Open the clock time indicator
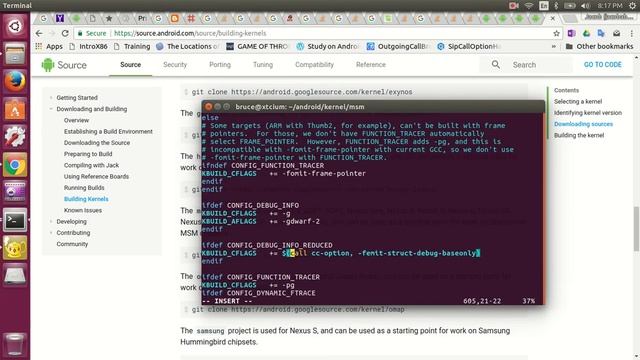Image resolution: width=640 pixels, height=360 pixels. tap(610, 6)
